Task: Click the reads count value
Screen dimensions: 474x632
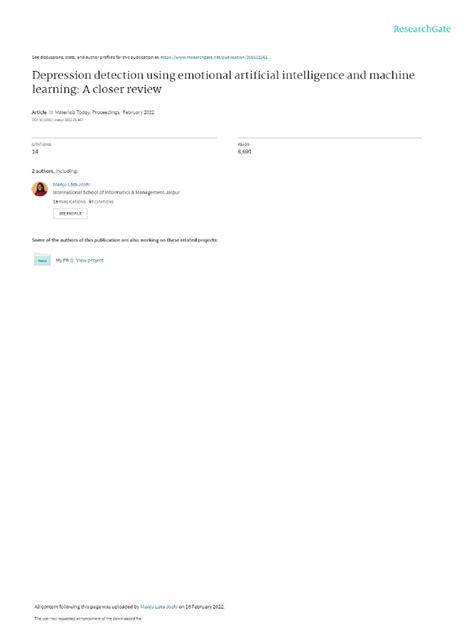Action: (244, 152)
